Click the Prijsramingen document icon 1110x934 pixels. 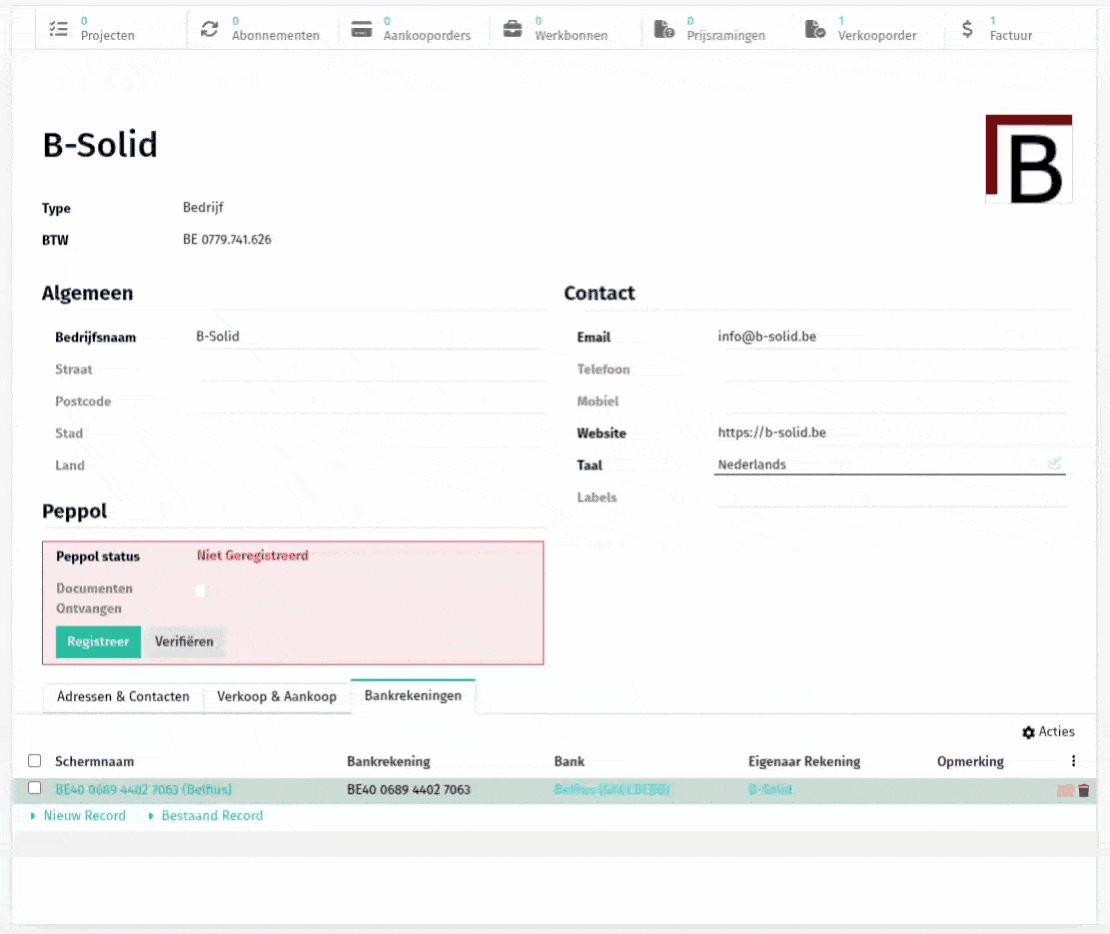tap(664, 29)
